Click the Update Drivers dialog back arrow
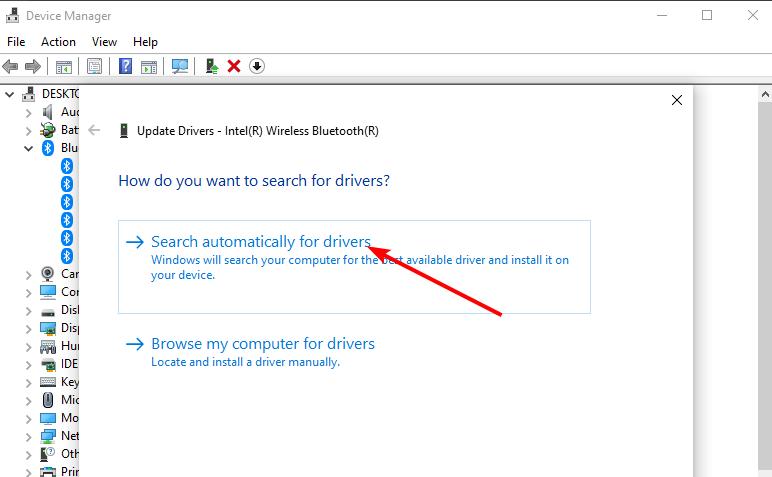 click(94, 130)
